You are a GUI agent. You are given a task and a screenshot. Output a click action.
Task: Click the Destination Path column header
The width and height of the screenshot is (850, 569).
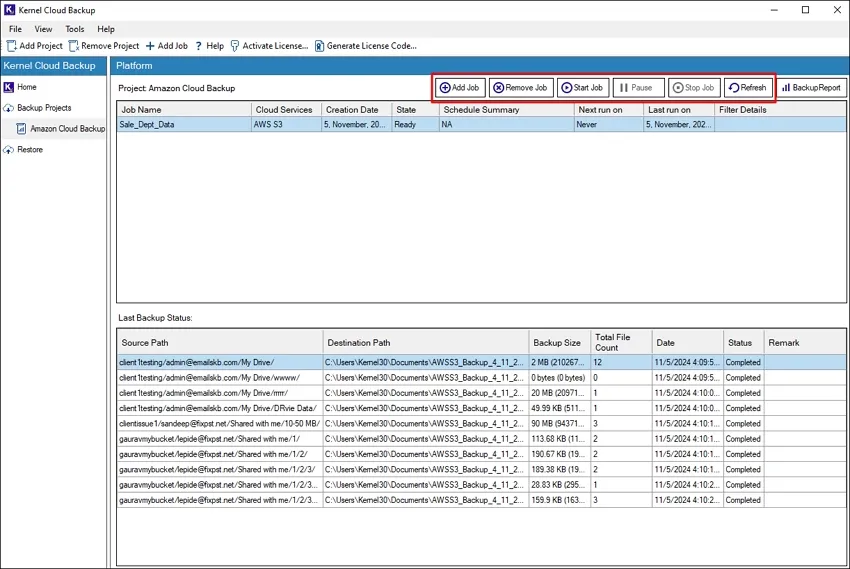[426, 342]
